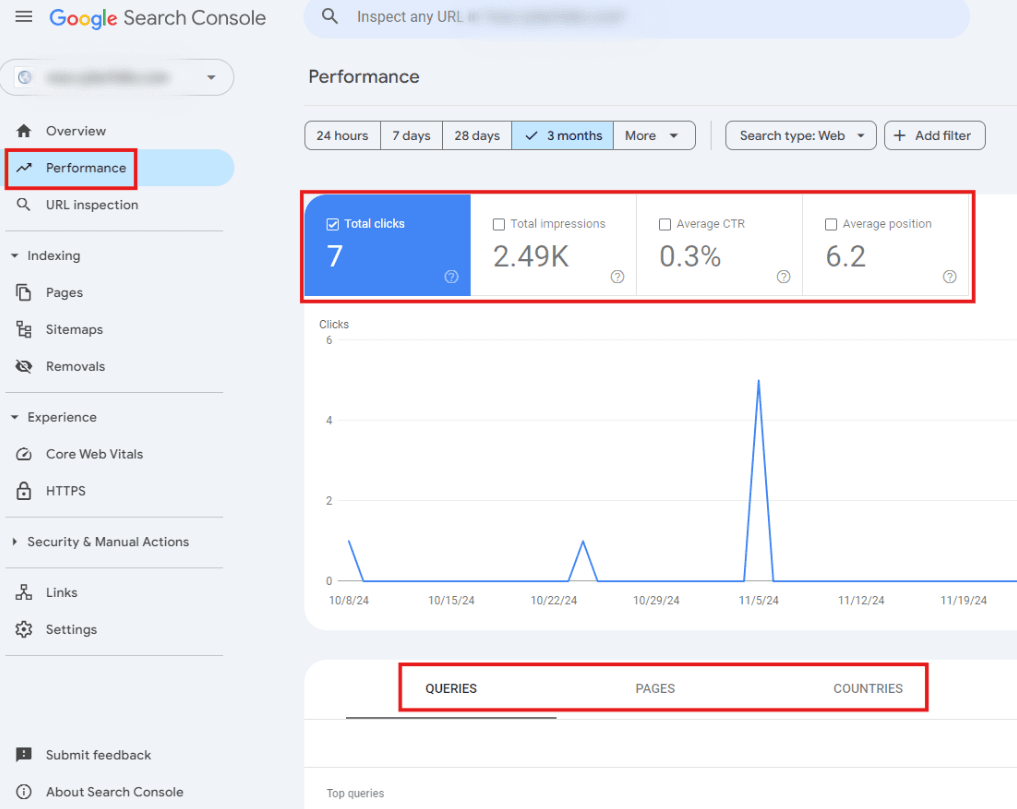Click the Settings gear icon
1017x809 pixels.
24,629
